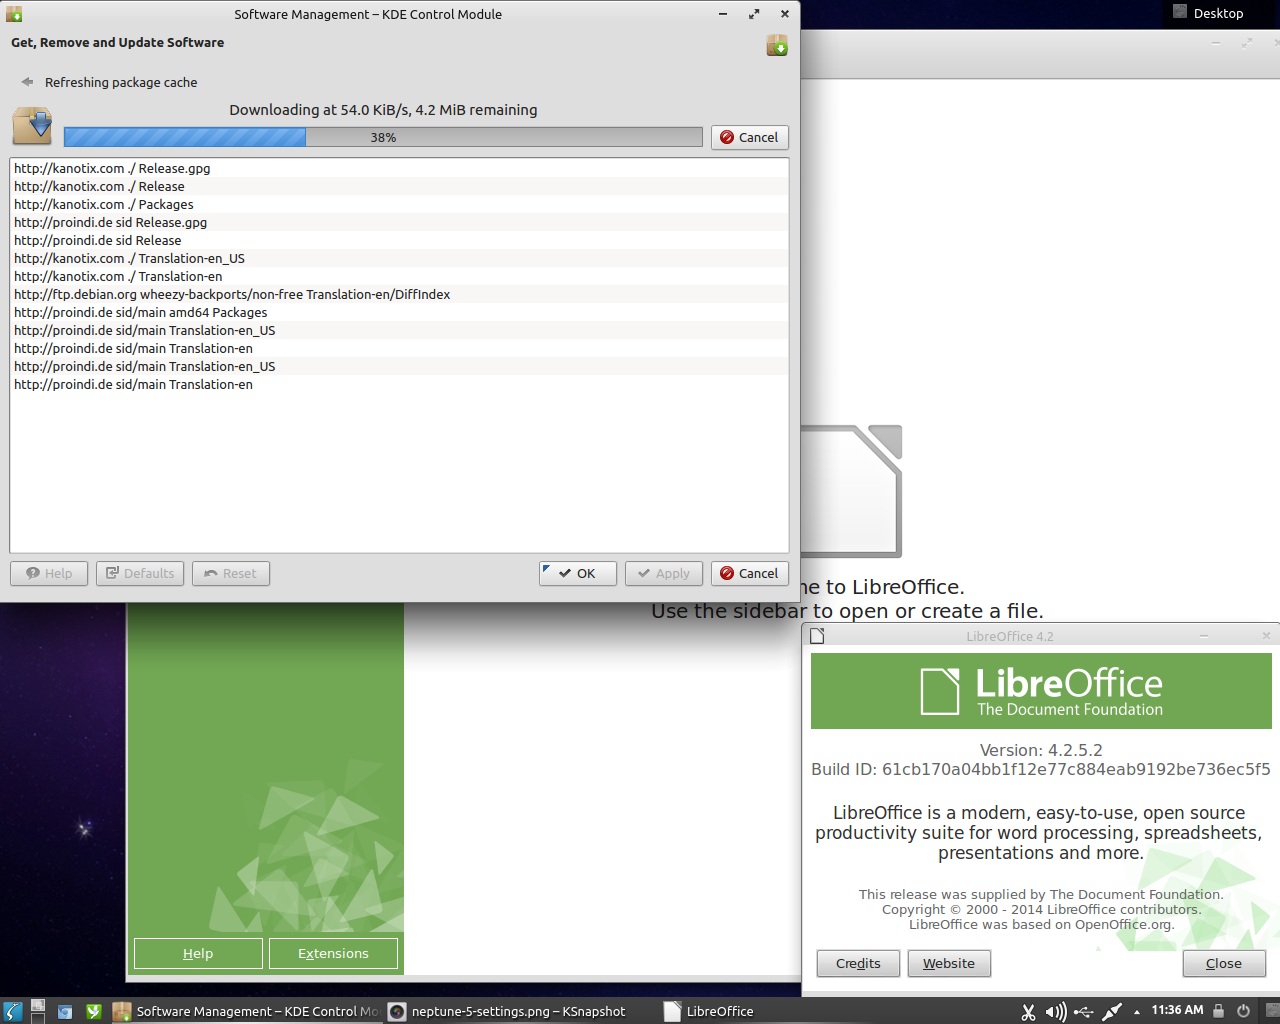Viewport: 1280px width, 1024px height.
Task: Click the back arrow beside Refreshing package cache
Action: 27,82
